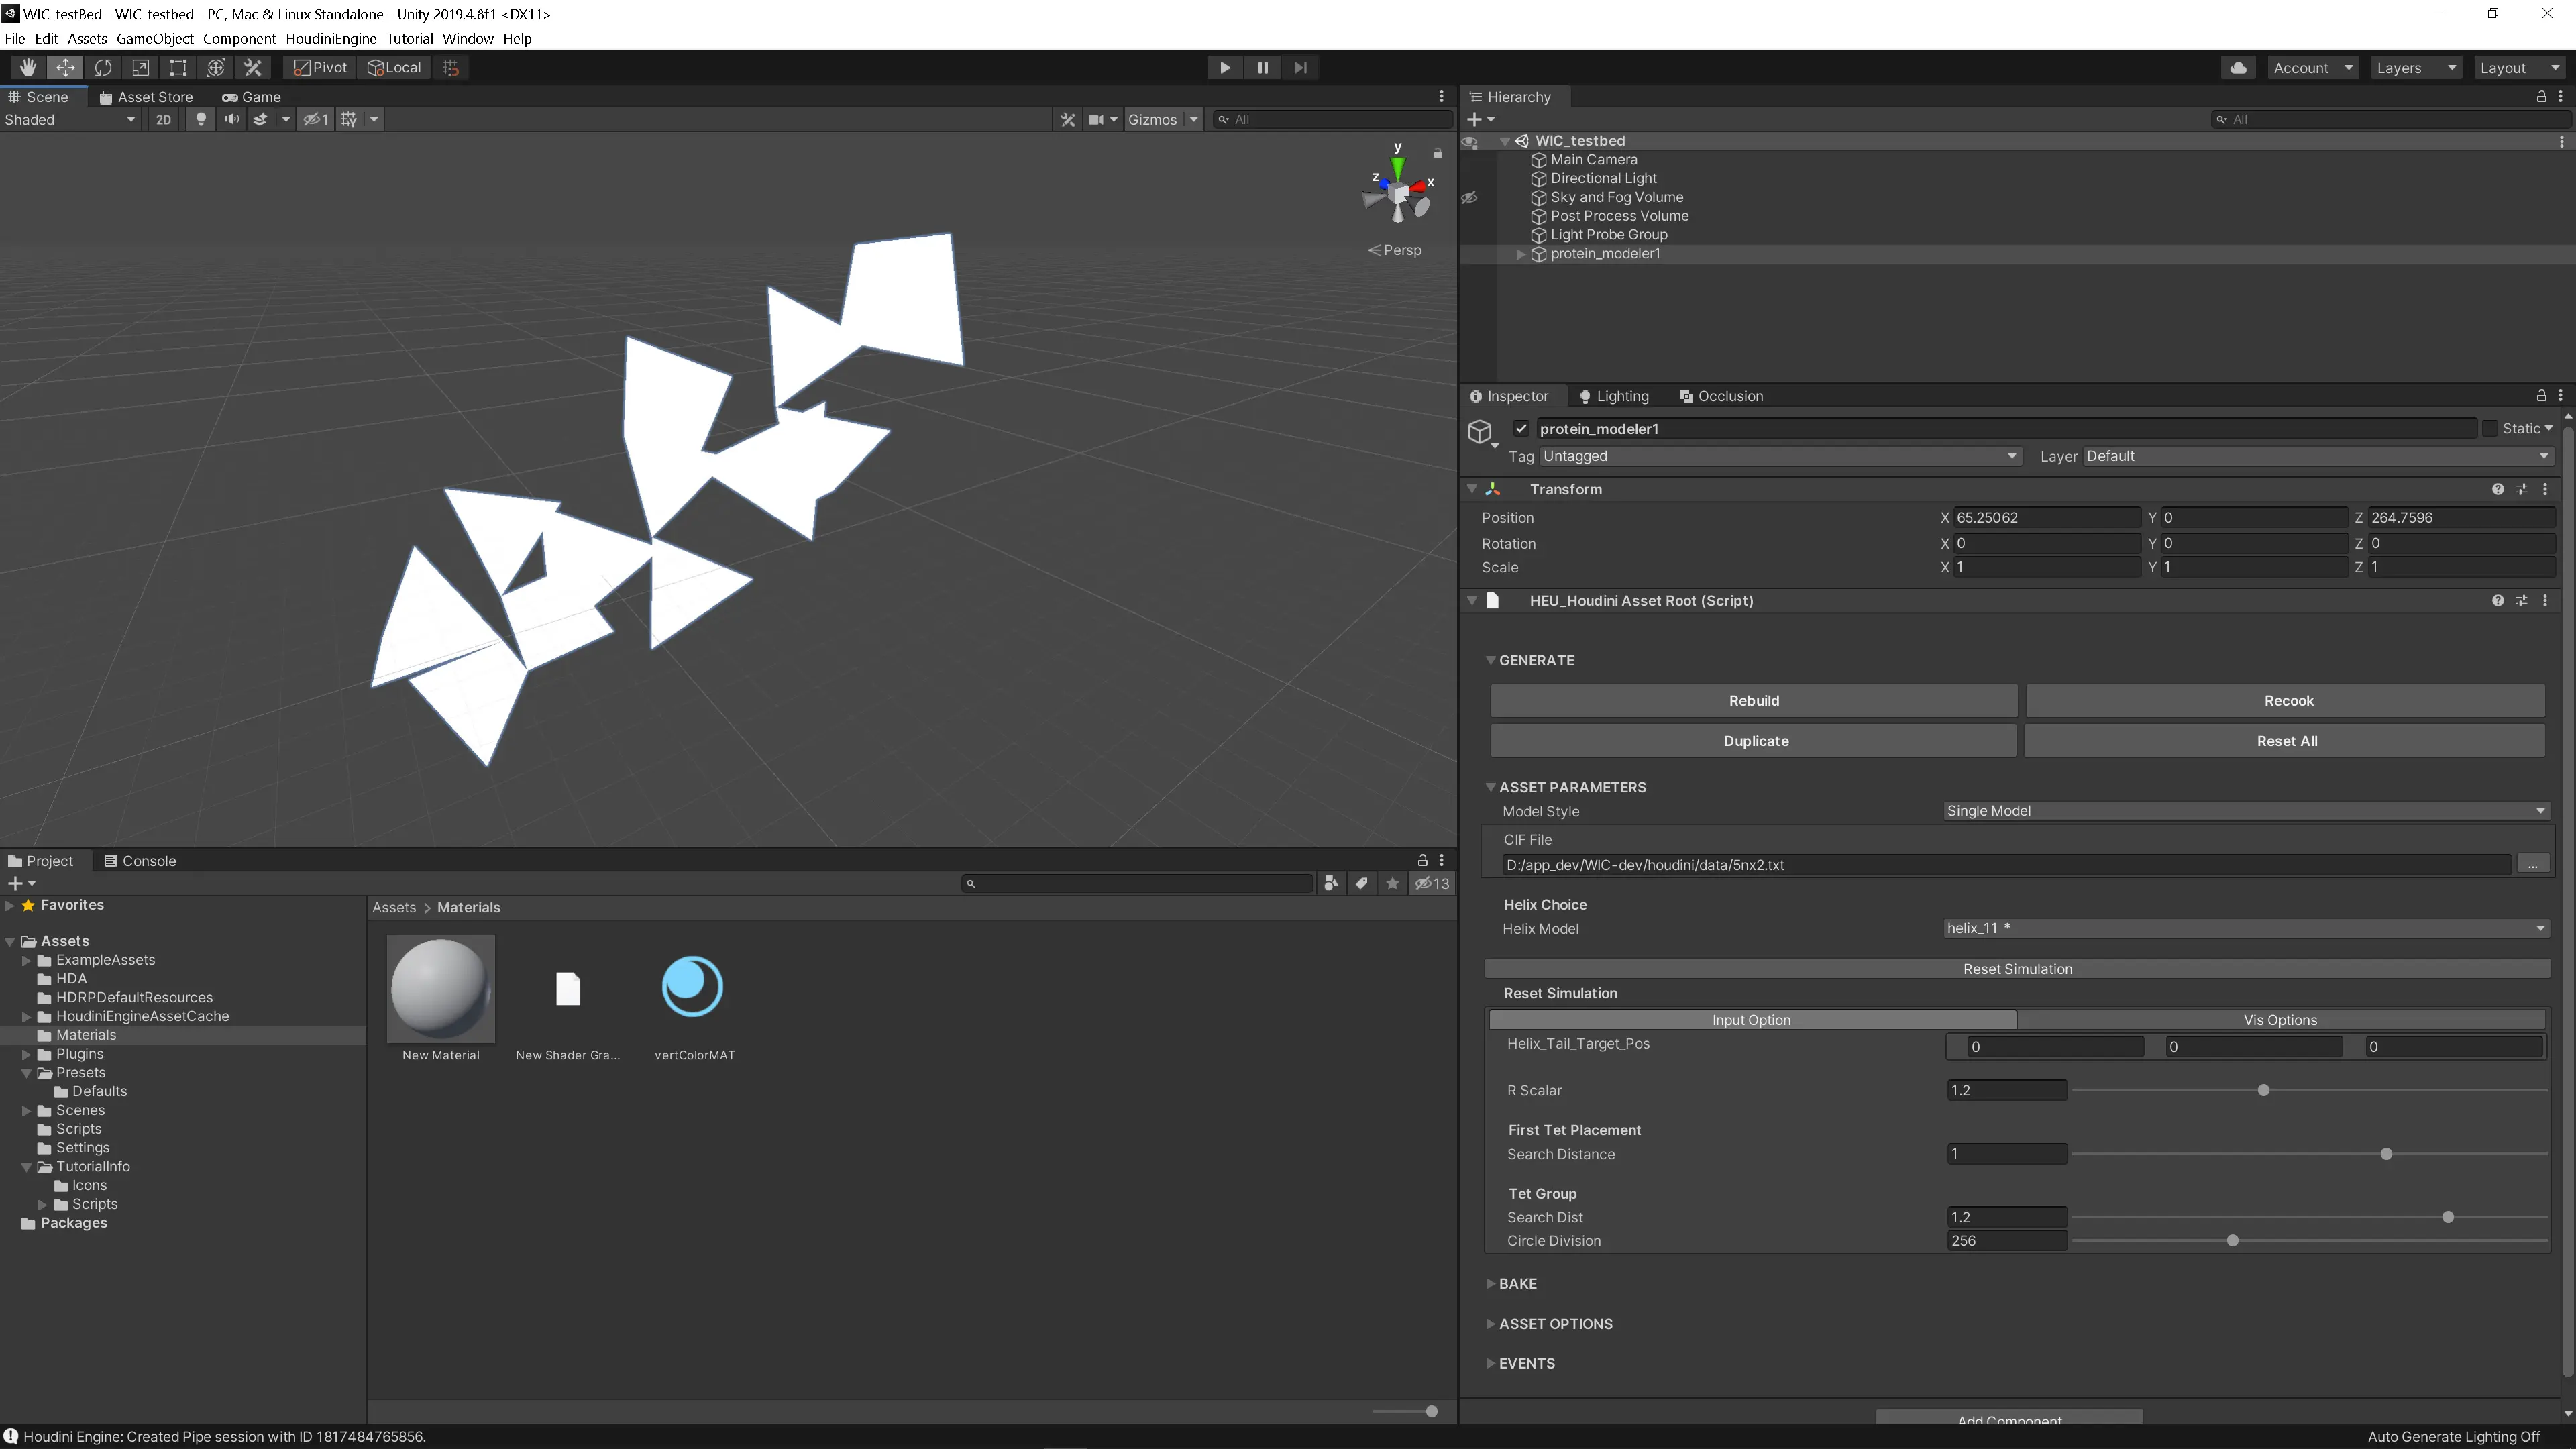
Task: Open Gizmos dropdown arrow
Action: [x=1193, y=119]
